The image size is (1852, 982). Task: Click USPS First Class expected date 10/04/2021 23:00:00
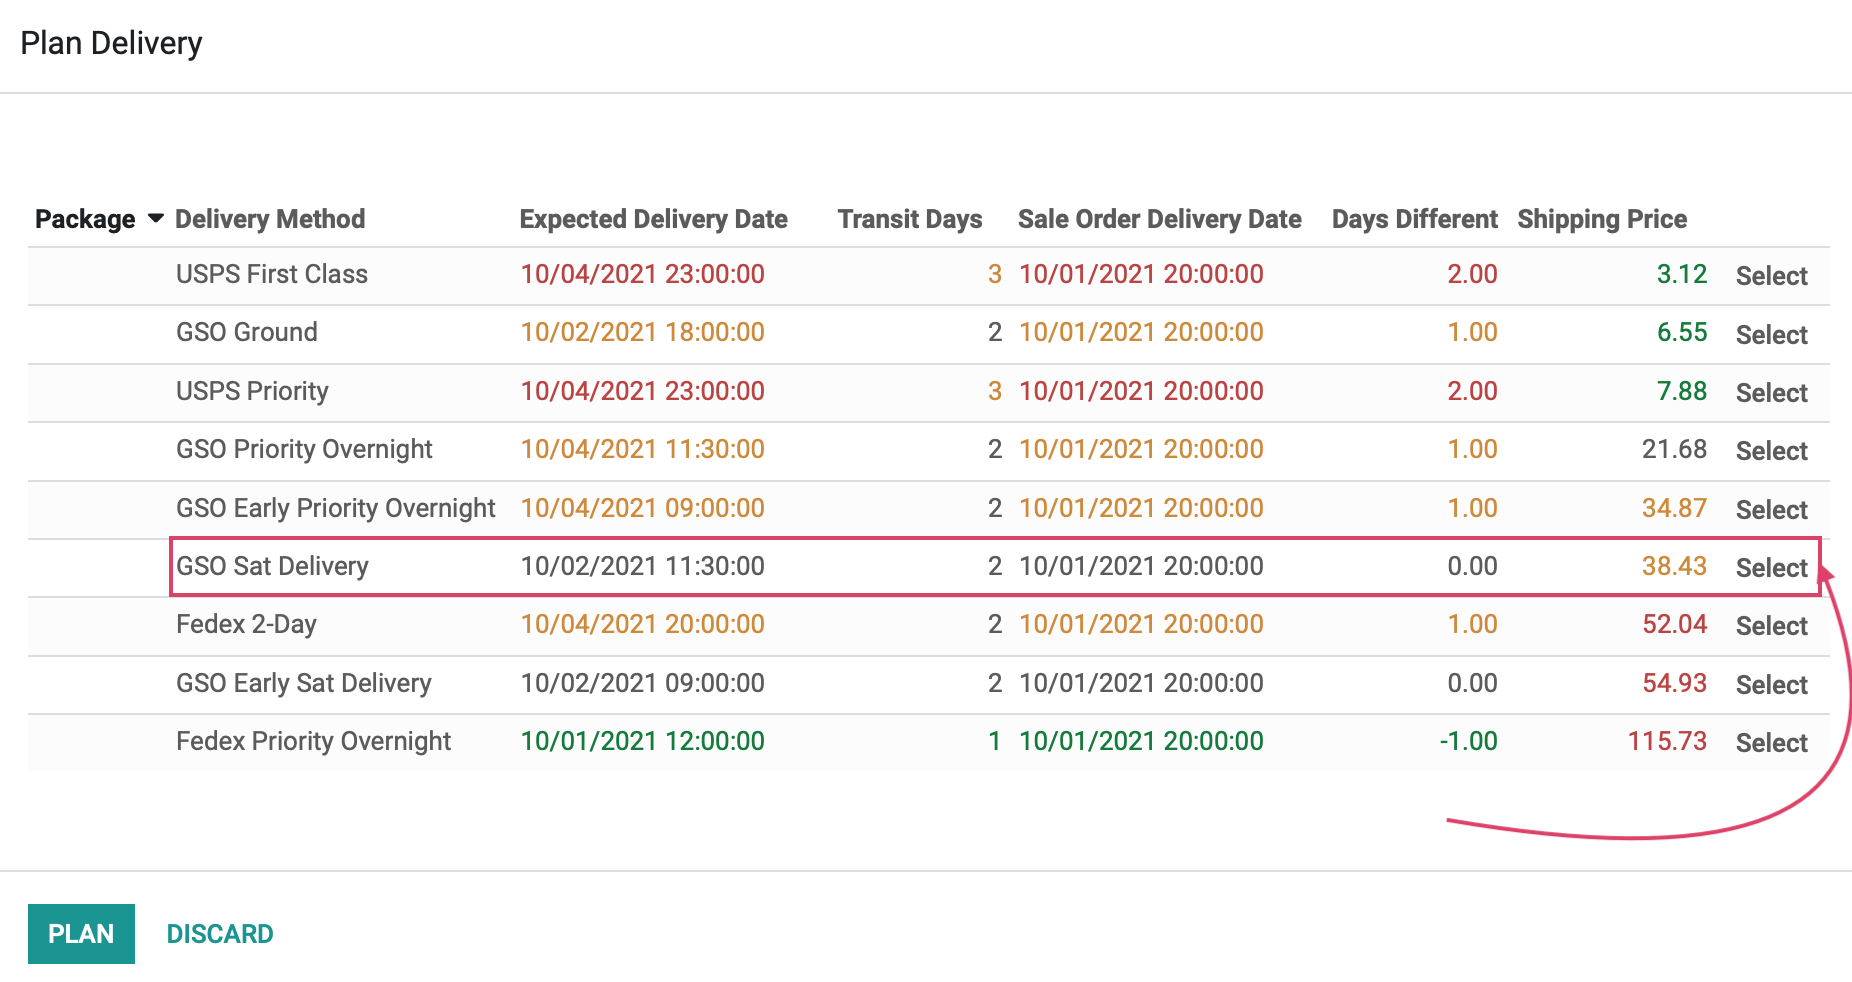point(643,274)
